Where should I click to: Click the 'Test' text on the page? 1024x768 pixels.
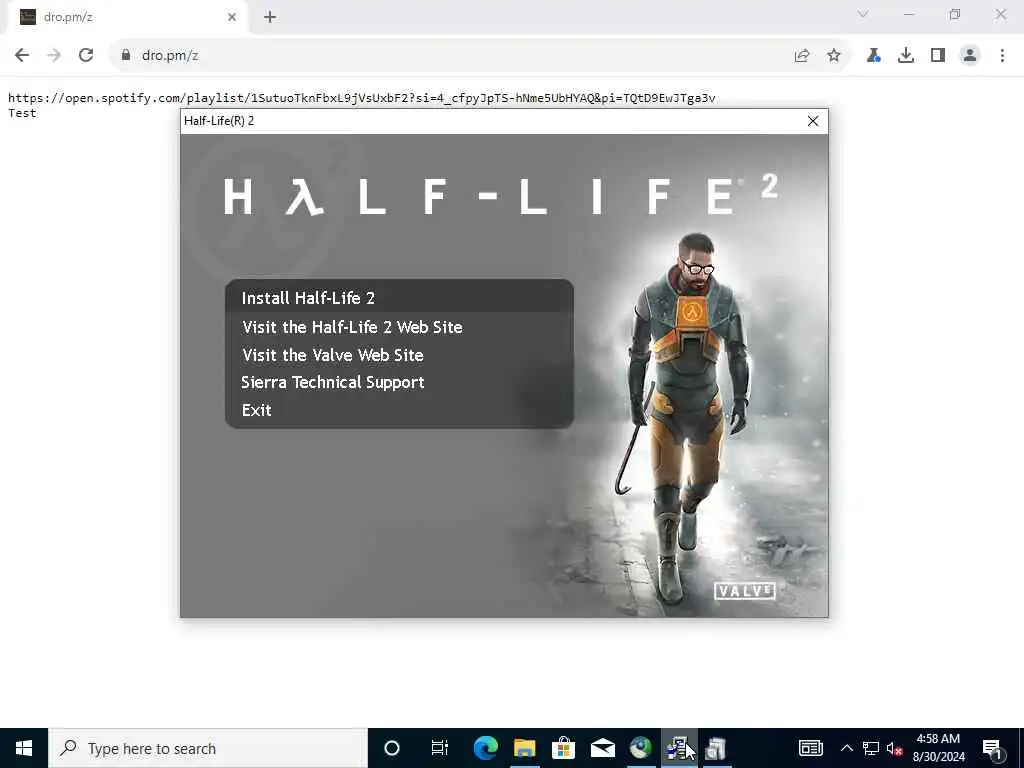point(22,113)
